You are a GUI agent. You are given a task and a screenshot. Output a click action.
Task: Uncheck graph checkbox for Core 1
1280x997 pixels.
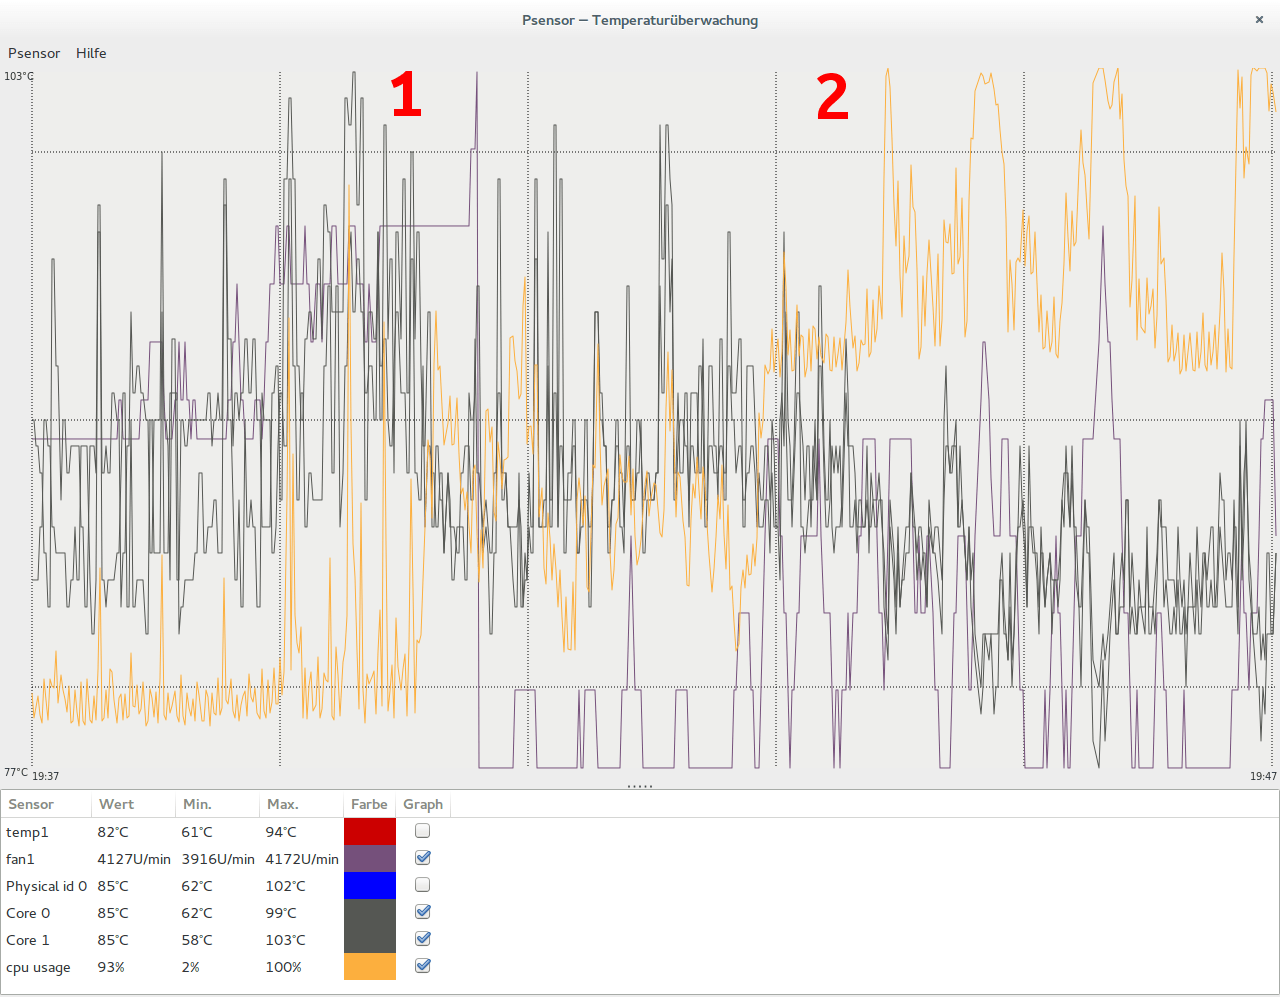point(423,939)
